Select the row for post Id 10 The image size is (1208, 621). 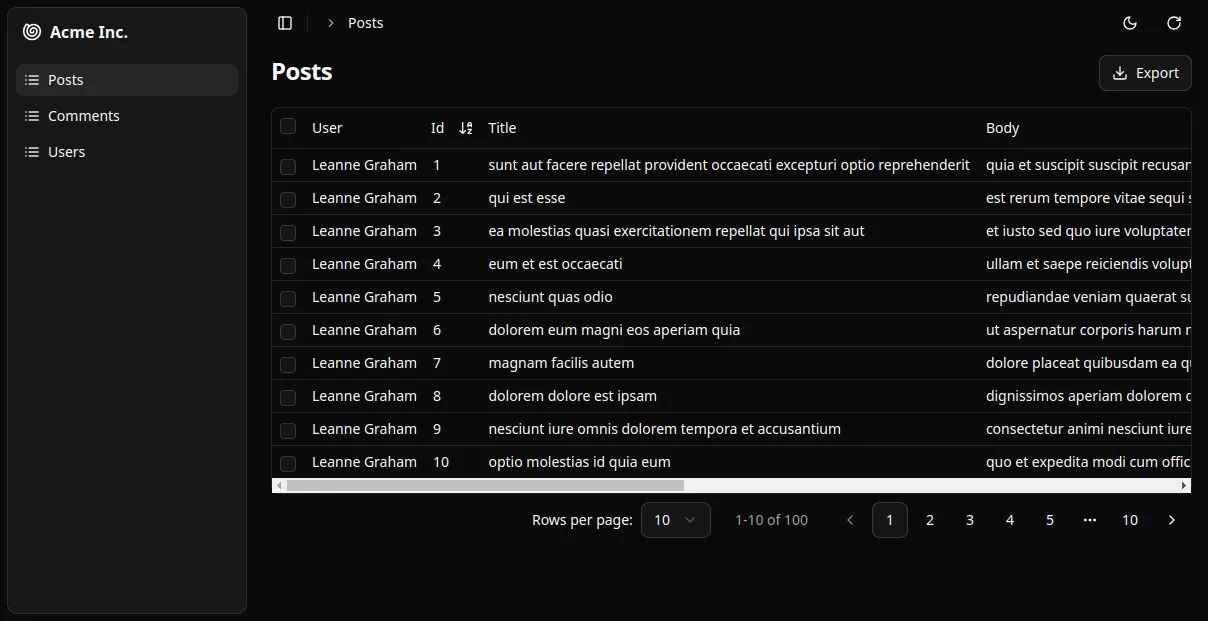pos(288,463)
